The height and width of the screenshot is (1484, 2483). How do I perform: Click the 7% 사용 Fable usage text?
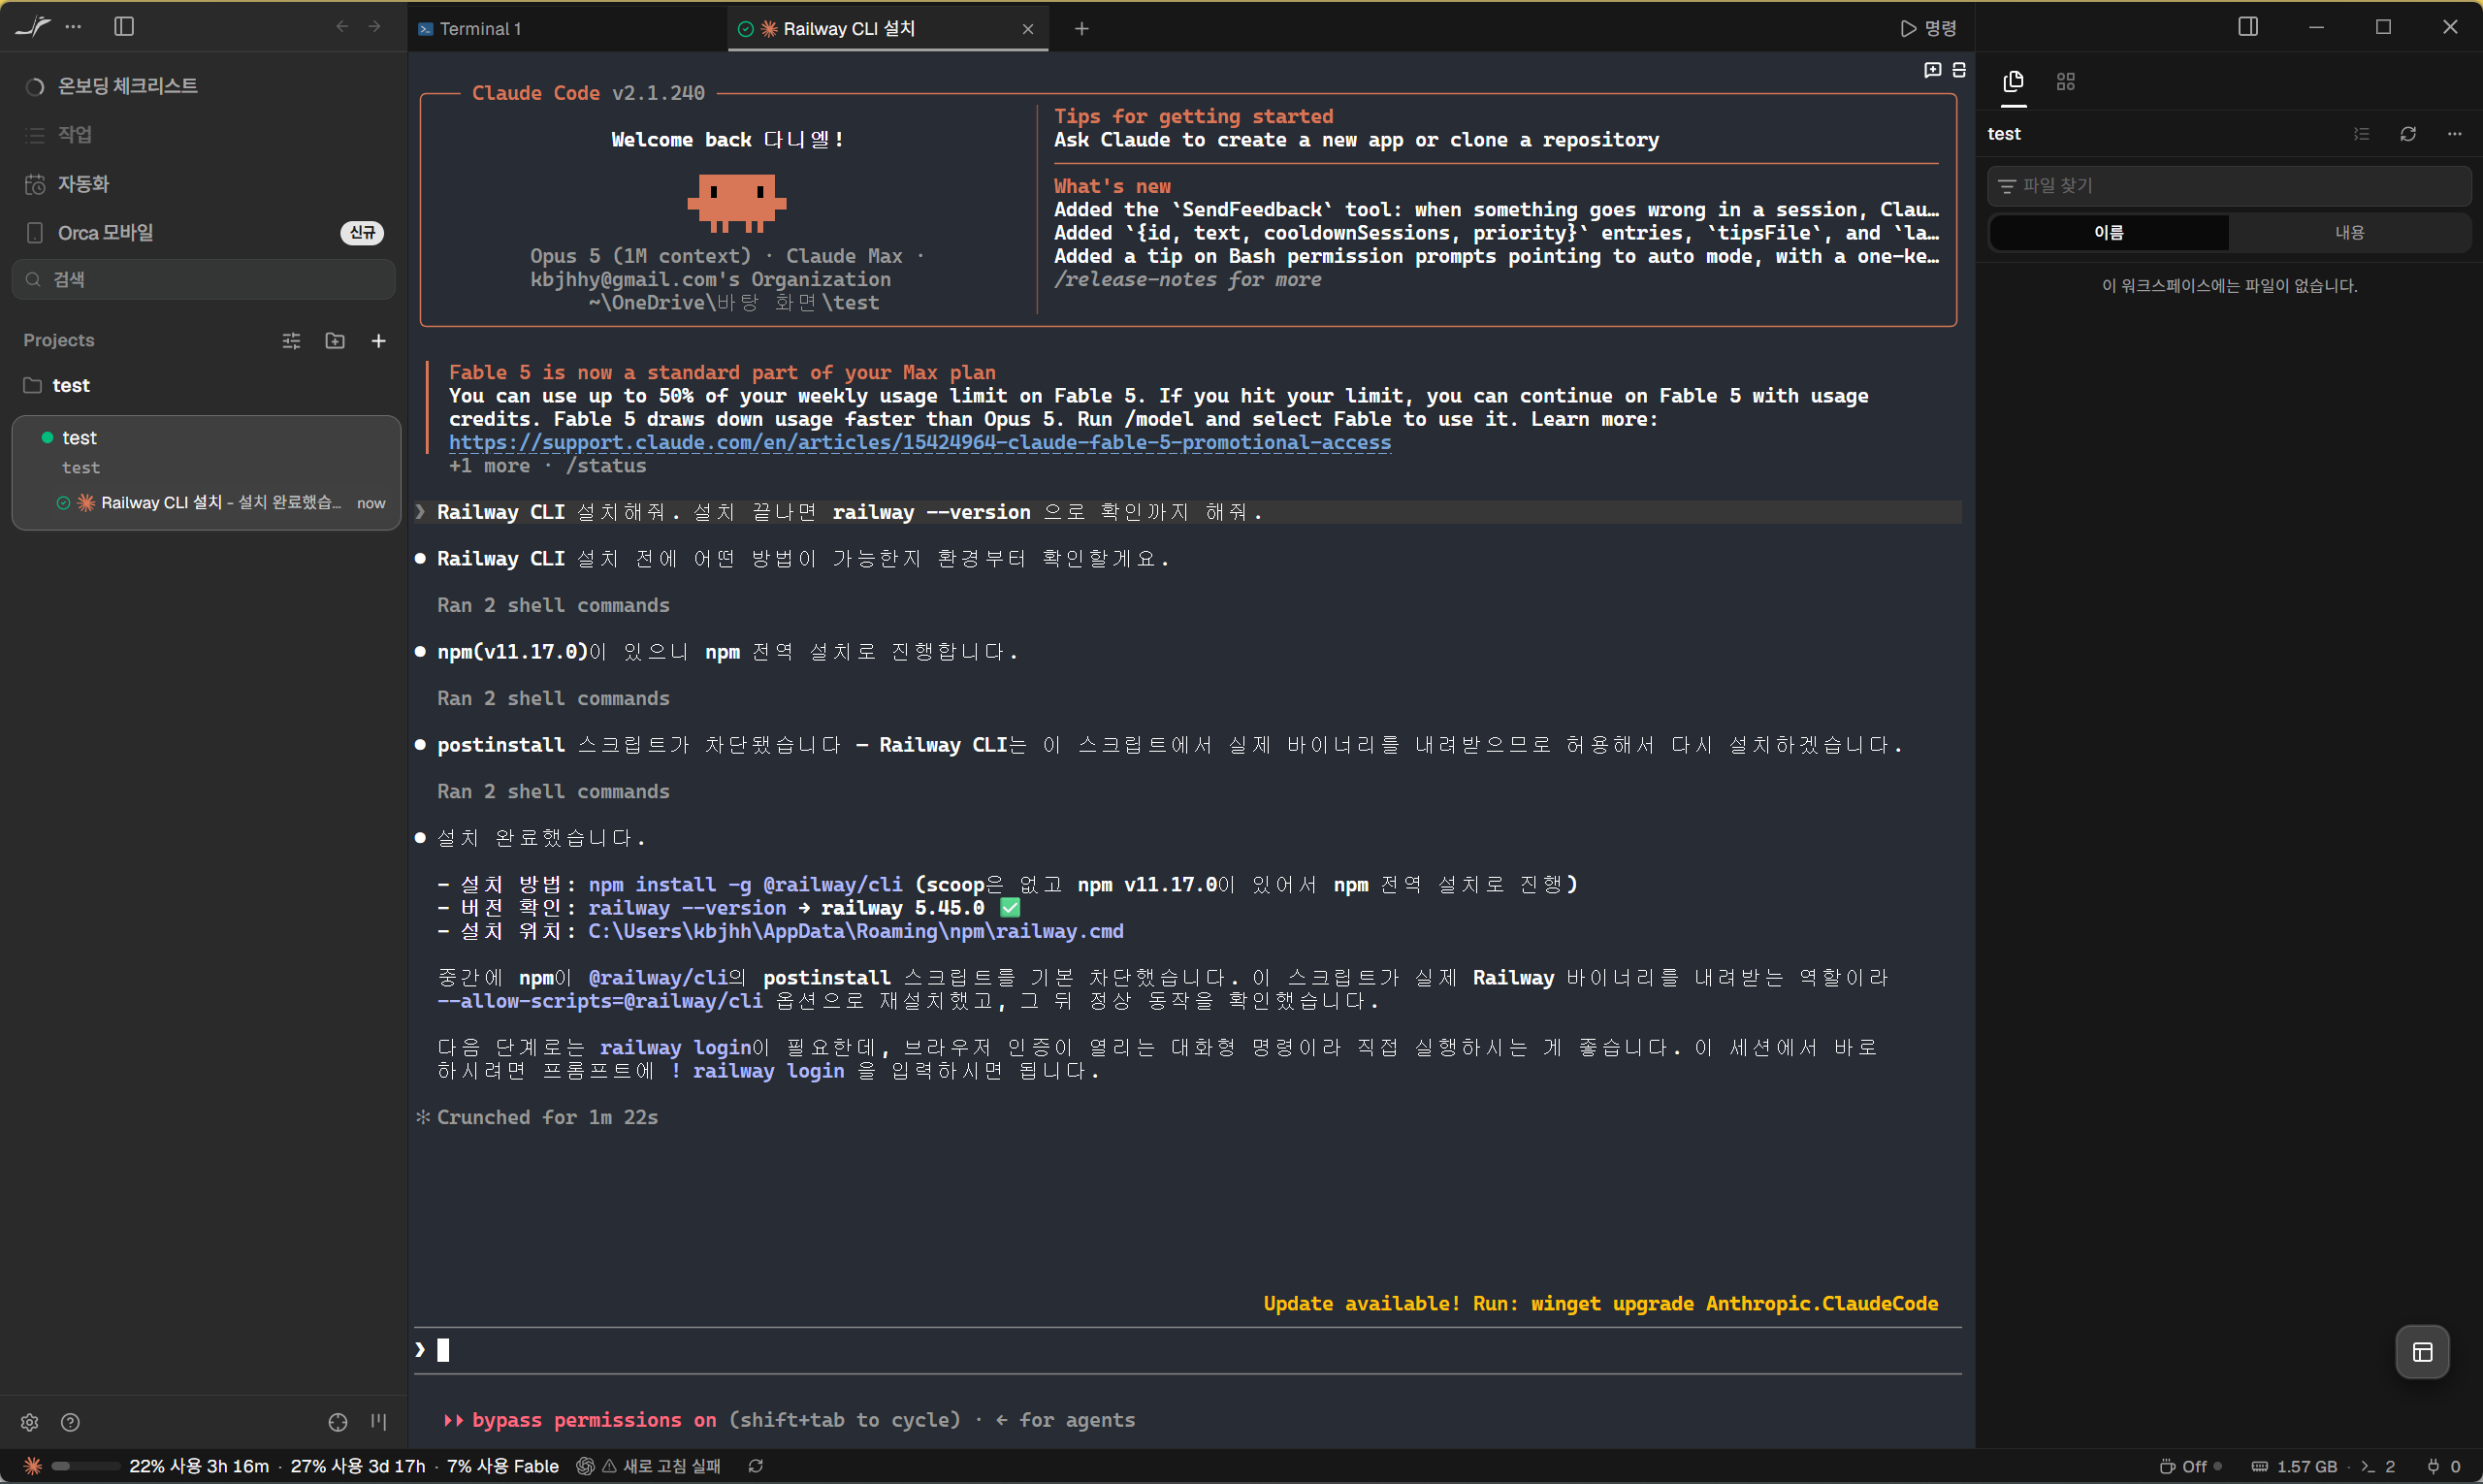[x=502, y=1467]
